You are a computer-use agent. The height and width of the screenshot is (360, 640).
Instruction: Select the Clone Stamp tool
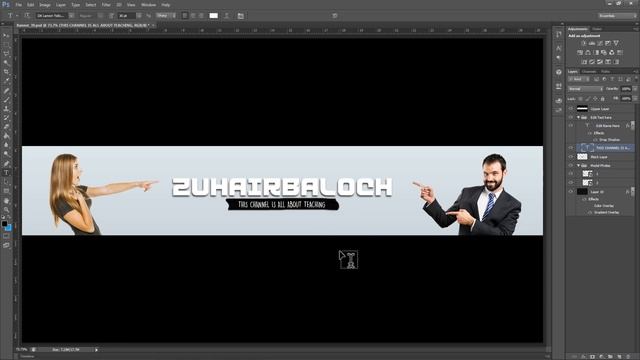6,109
